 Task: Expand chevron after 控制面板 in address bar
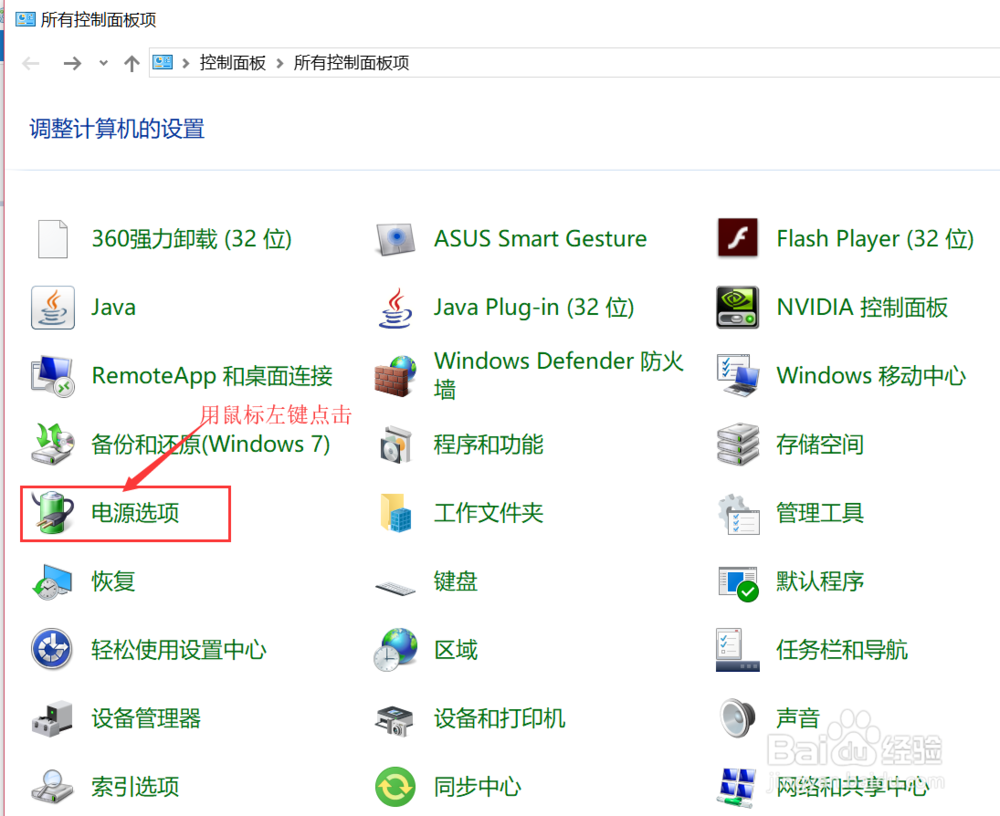(x=279, y=63)
